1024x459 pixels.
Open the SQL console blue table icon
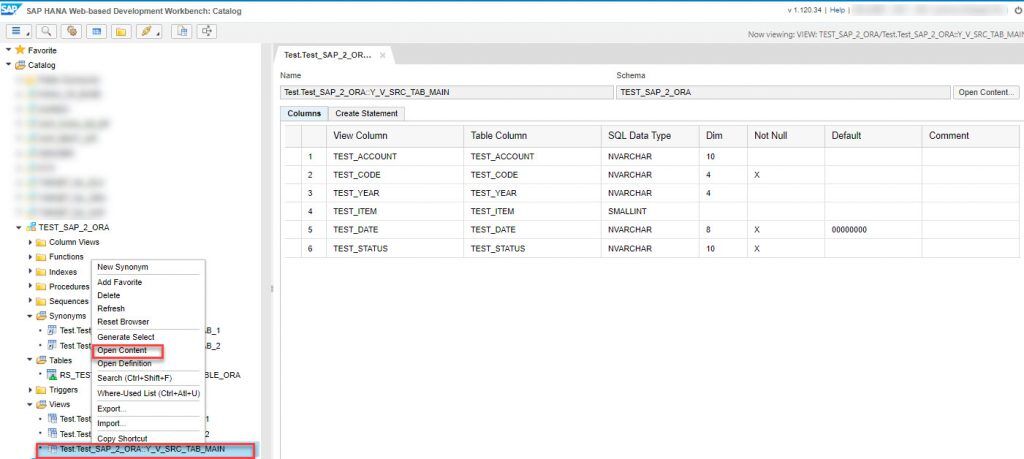click(96, 31)
